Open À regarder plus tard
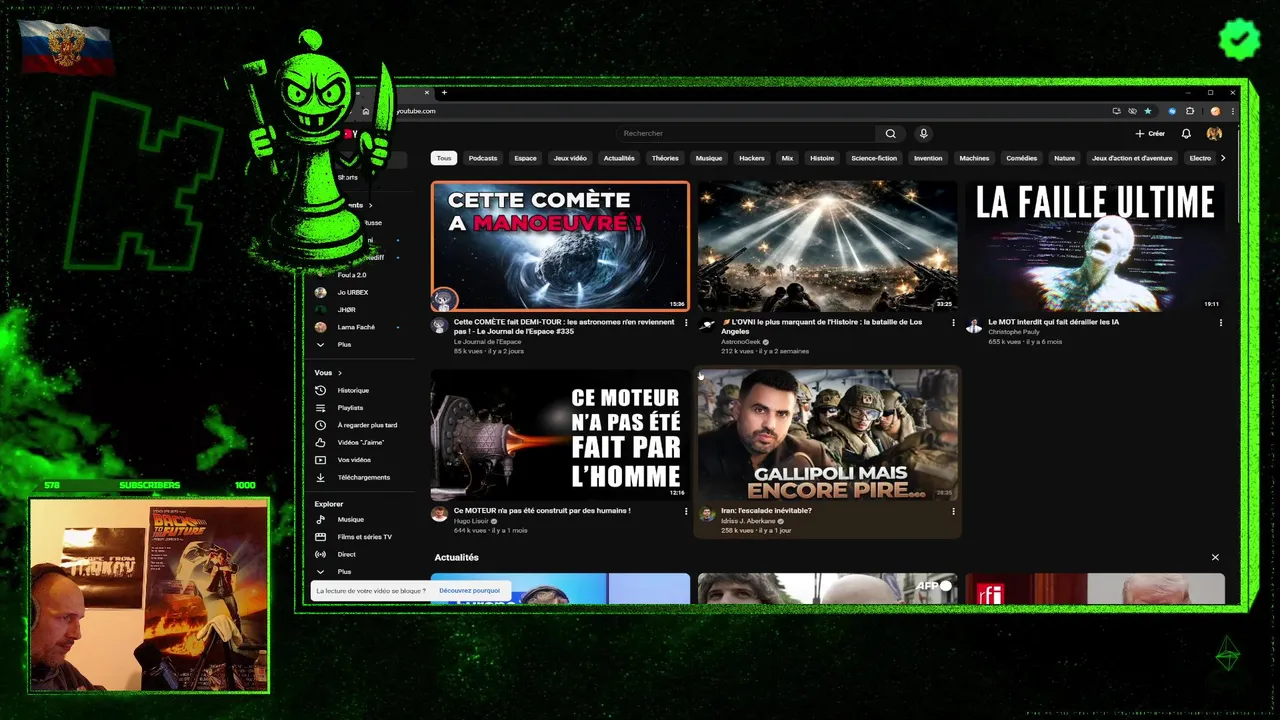The width and height of the screenshot is (1280, 720). tap(367, 425)
